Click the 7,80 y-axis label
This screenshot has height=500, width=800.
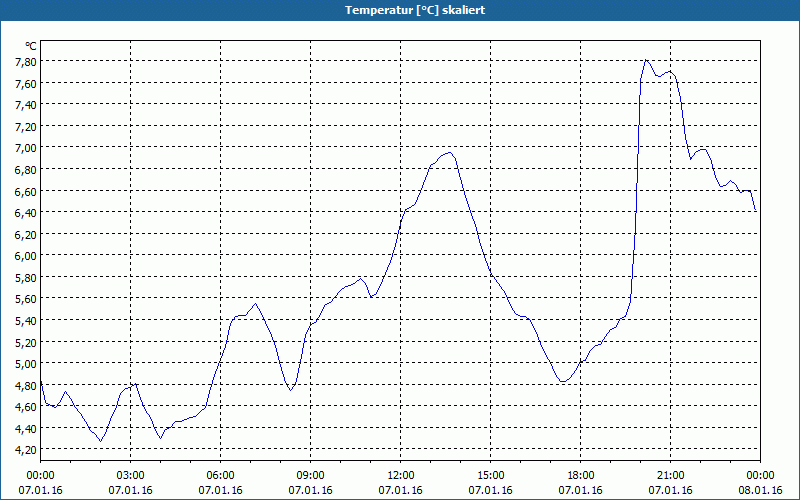click(26, 62)
